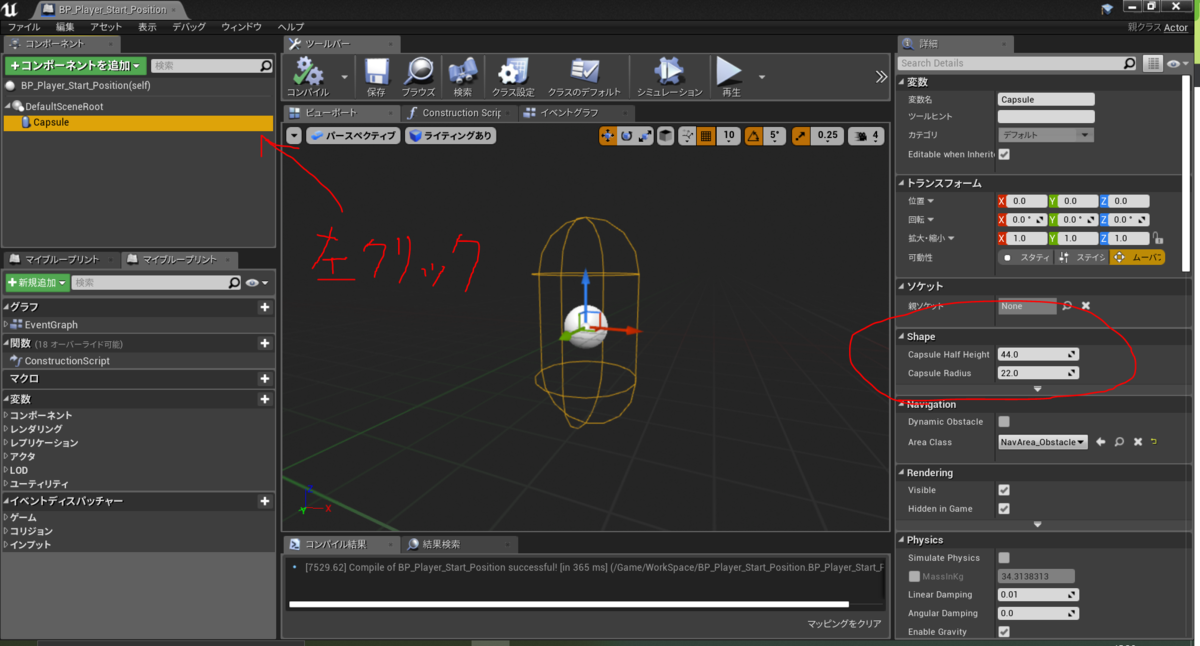This screenshot has height=646, width=1200.
Task: Open grid snap value 10 dropdown
Action: (728, 136)
